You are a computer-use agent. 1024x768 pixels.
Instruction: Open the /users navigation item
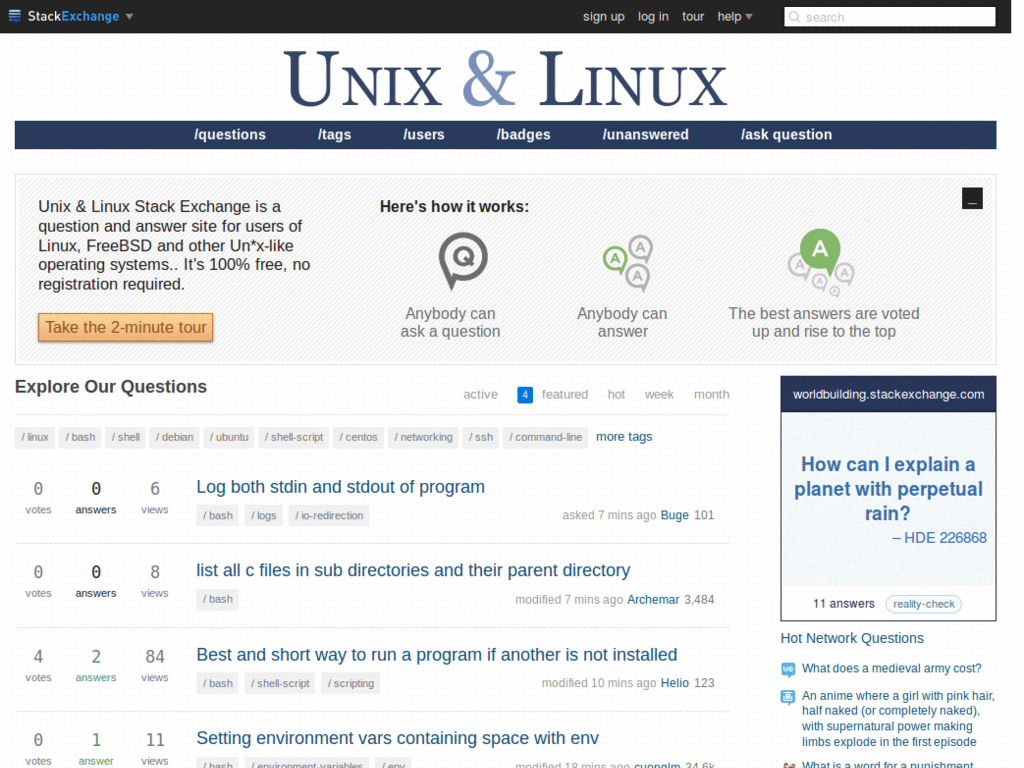pos(424,135)
